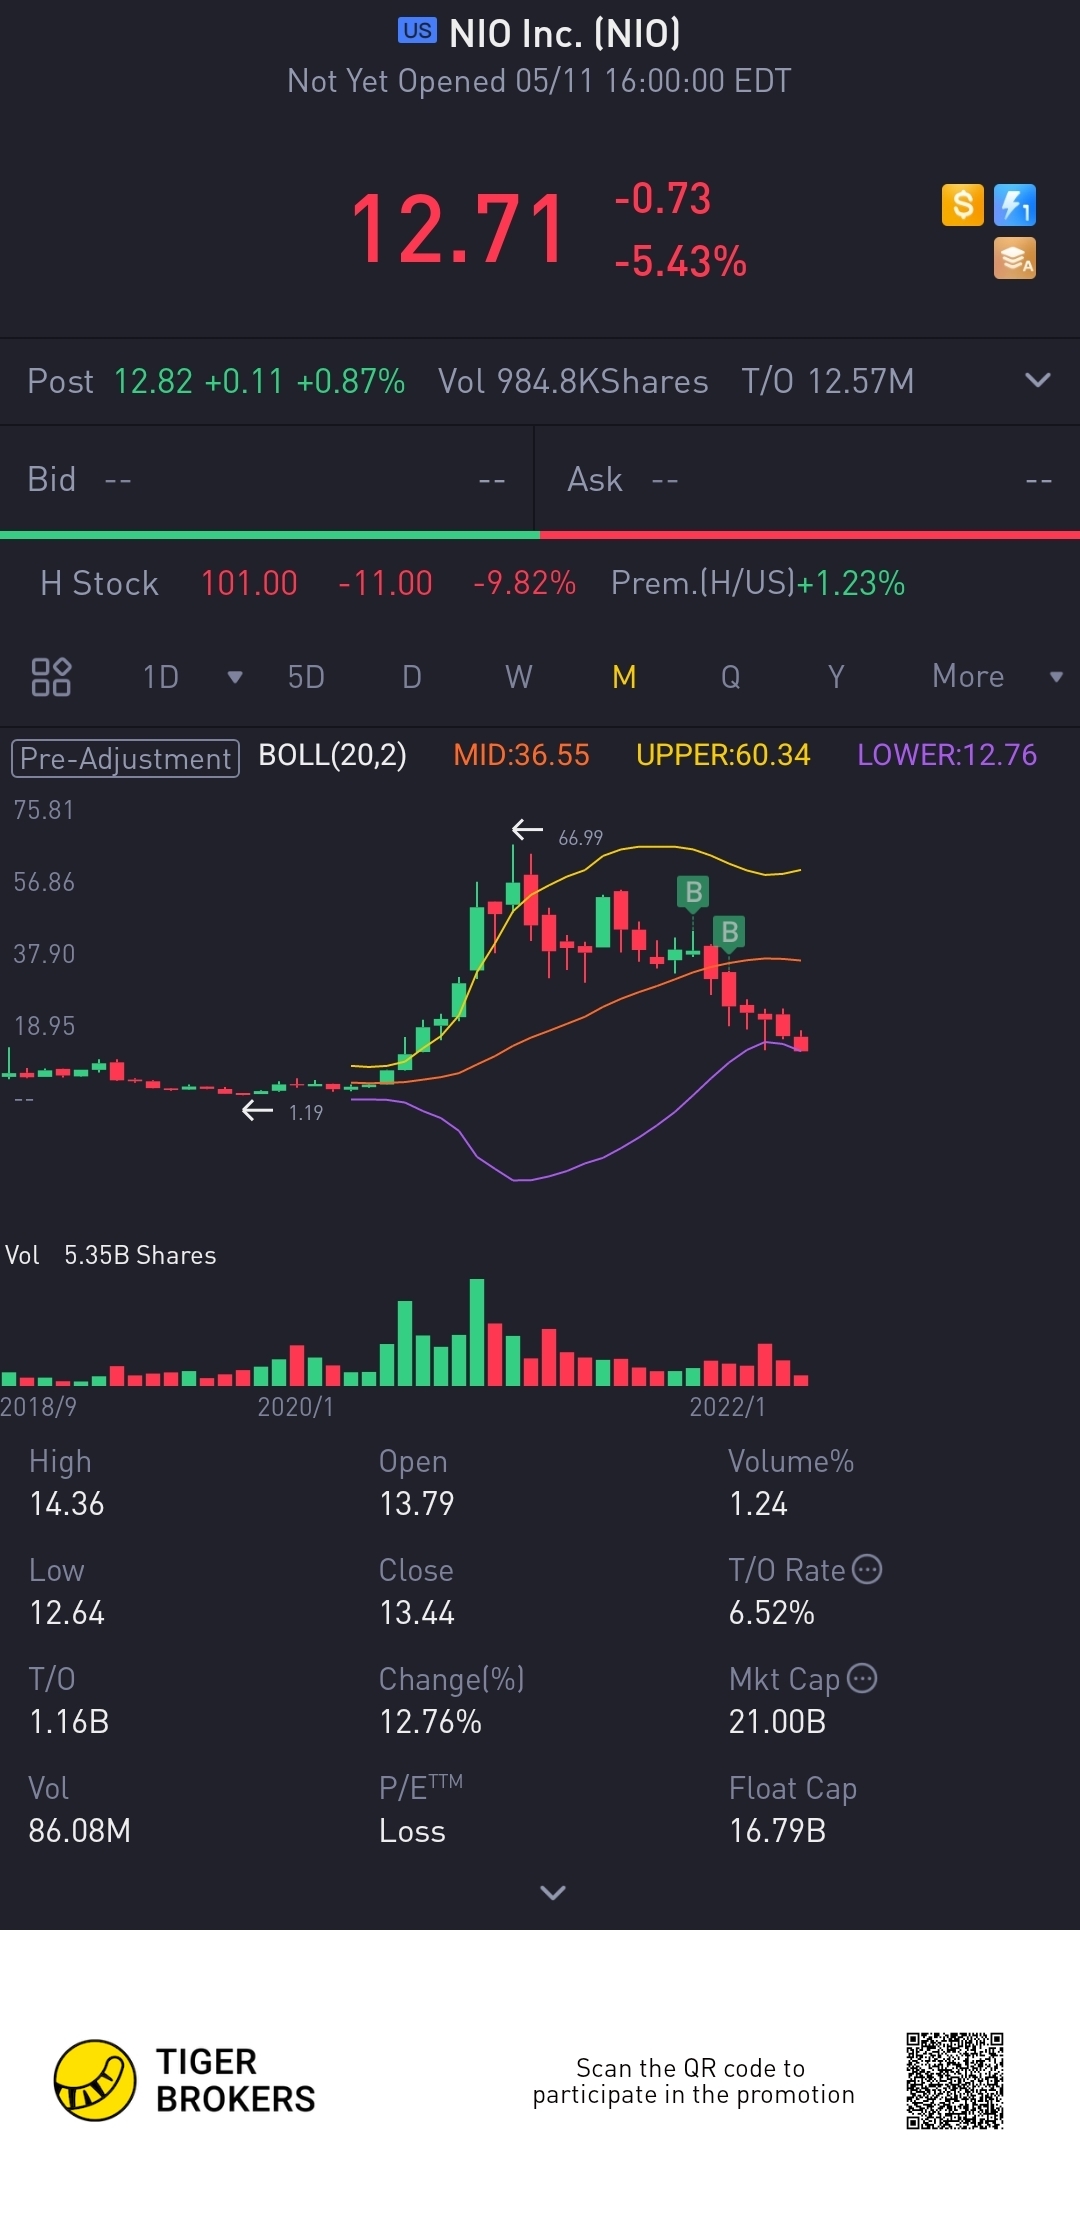Tap the T/O value 1.16B
This screenshot has height=2232, width=1080.
(69, 1722)
